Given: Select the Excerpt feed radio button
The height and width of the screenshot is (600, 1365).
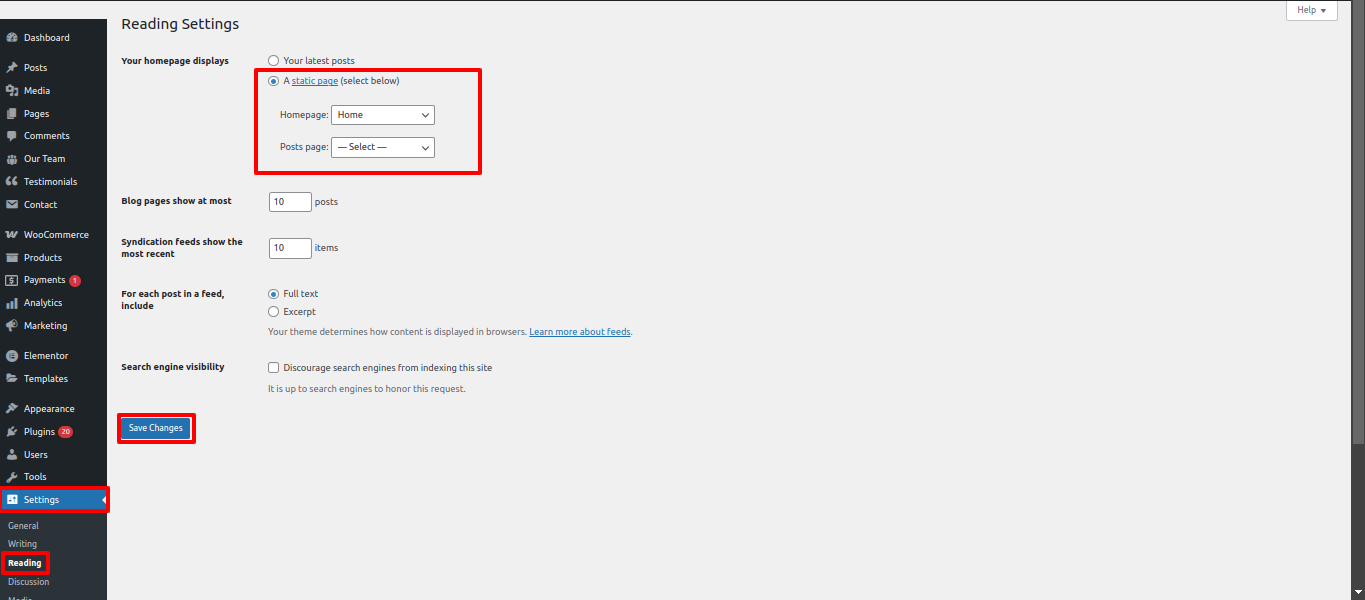Looking at the screenshot, I should click(x=274, y=312).
